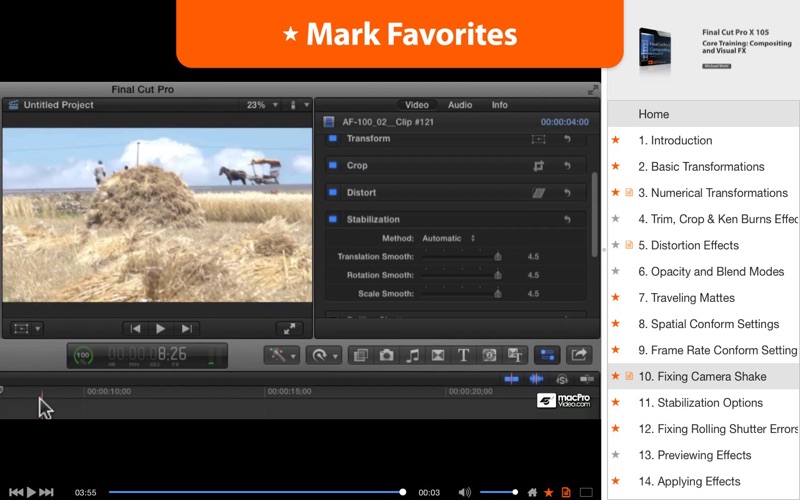
Task: Open the Photos browser camera icon
Action: pos(386,355)
